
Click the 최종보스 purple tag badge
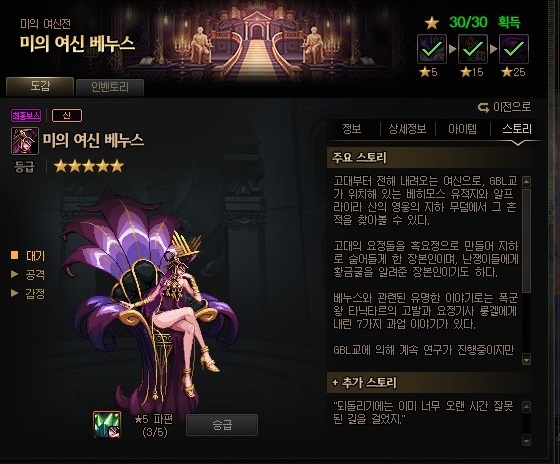[26, 115]
